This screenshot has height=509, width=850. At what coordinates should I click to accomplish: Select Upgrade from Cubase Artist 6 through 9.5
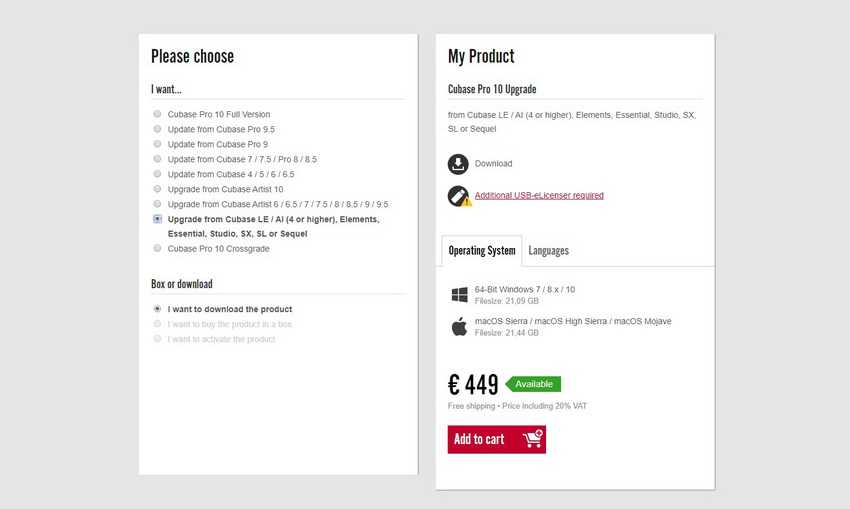pyautogui.click(x=157, y=204)
